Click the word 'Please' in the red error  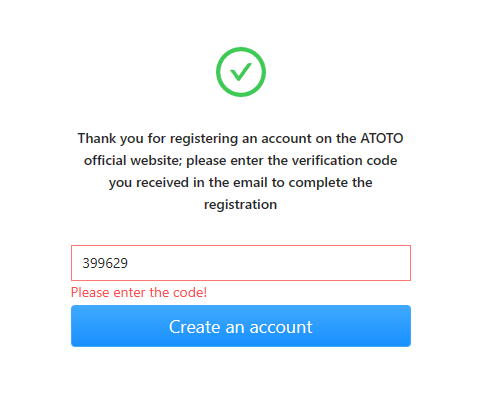pos(90,293)
